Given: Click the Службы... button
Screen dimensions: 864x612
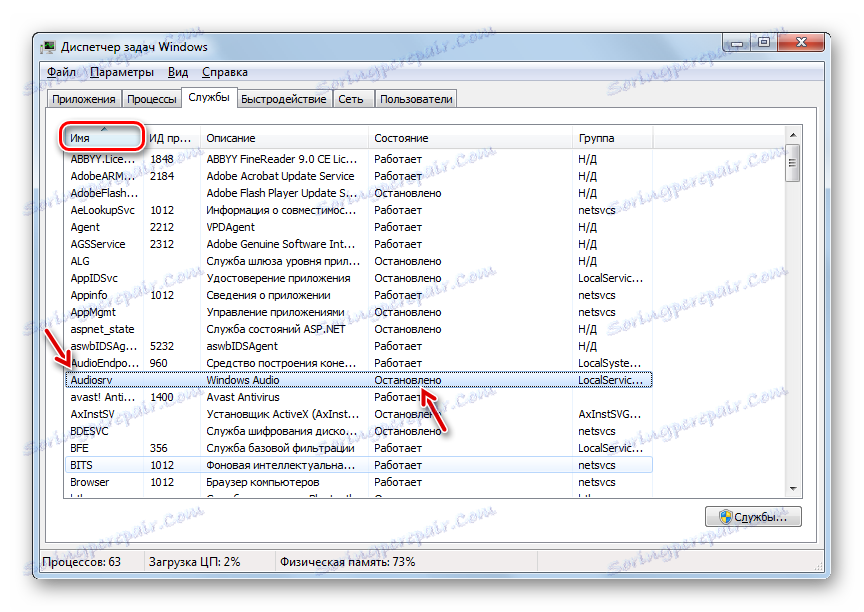Looking at the screenshot, I should tap(753, 517).
